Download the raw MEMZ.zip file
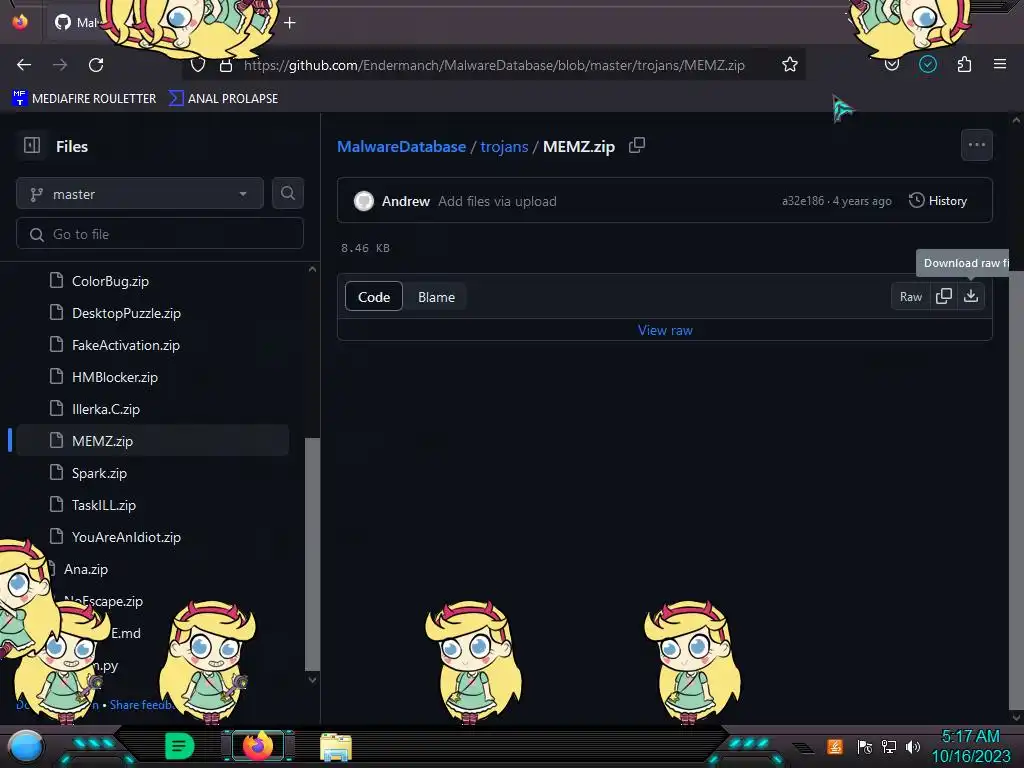The image size is (1024, 768). click(971, 296)
